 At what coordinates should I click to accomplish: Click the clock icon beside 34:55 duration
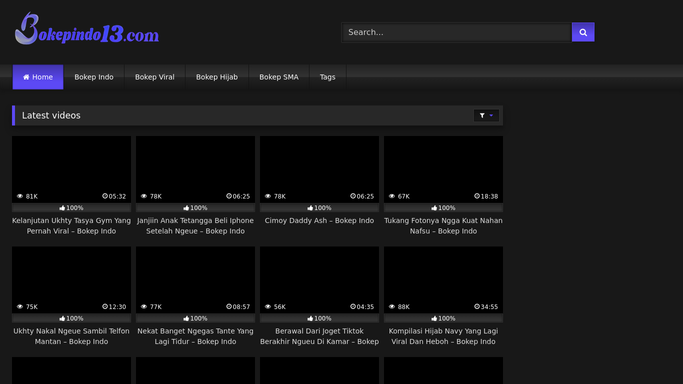[x=477, y=307]
